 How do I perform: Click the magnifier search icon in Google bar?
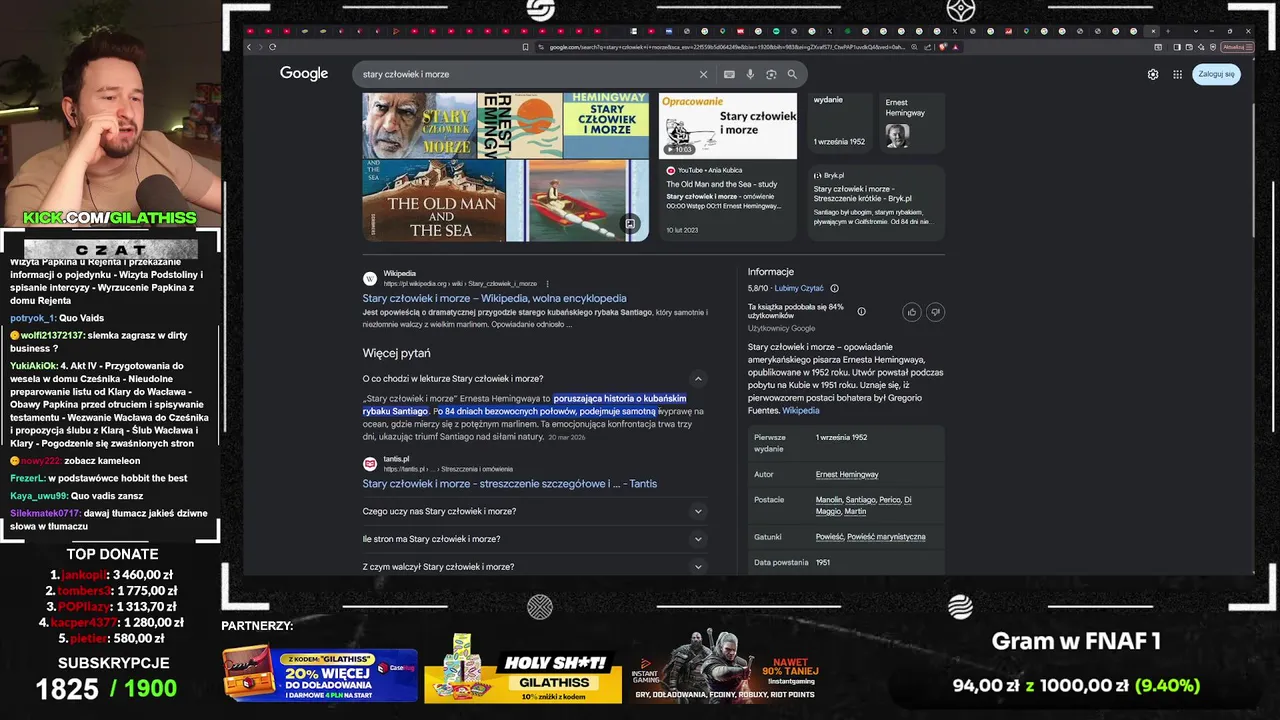tap(792, 74)
